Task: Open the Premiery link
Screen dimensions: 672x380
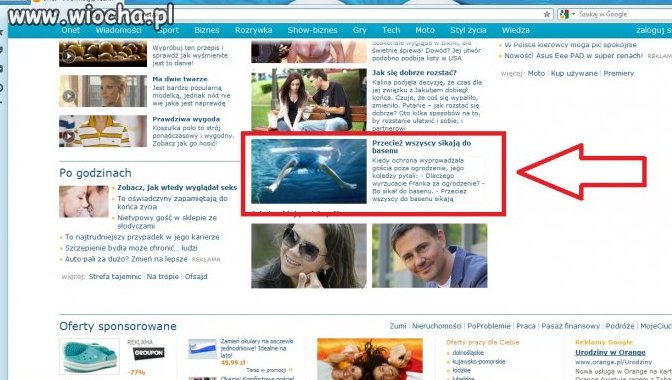Action: [618, 73]
